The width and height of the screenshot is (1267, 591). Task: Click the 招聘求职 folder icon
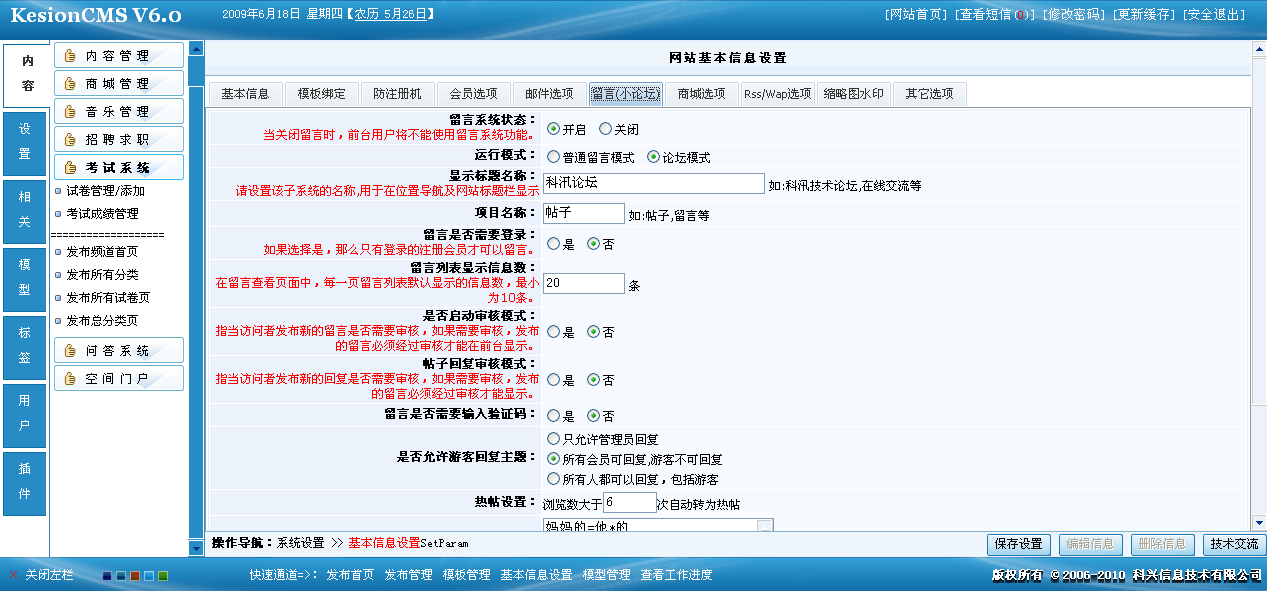click(x=70, y=139)
